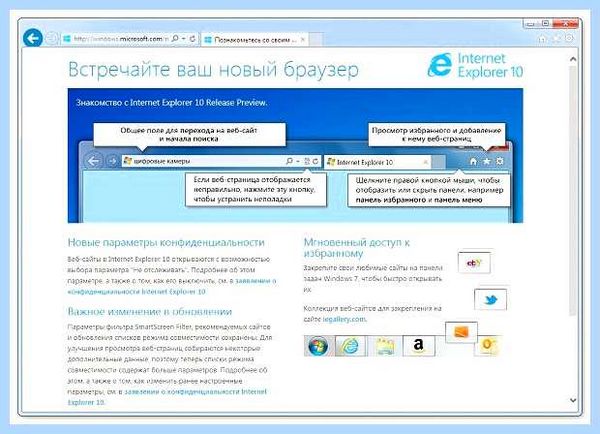Screen dimensions: 600x434
Task: Open privacy statement link under 'Новые параметры конфиденциальности'
Action: [x=171, y=286]
